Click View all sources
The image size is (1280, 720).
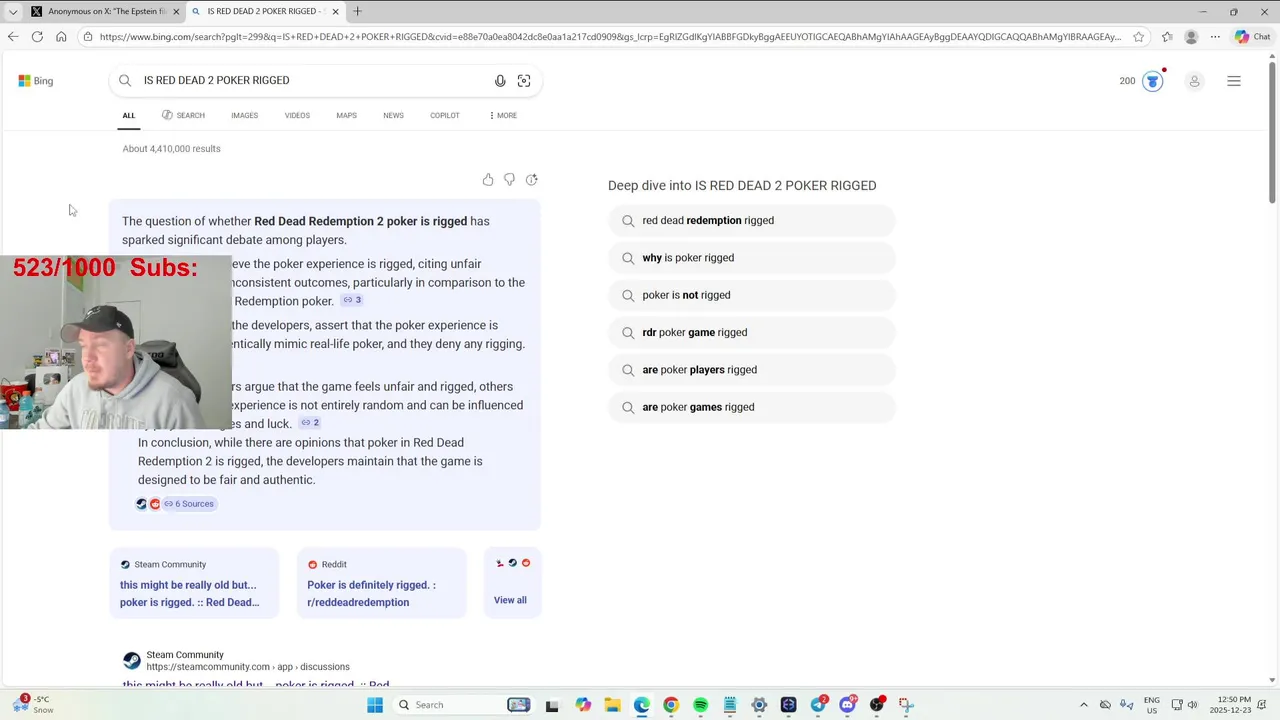[x=510, y=600]
